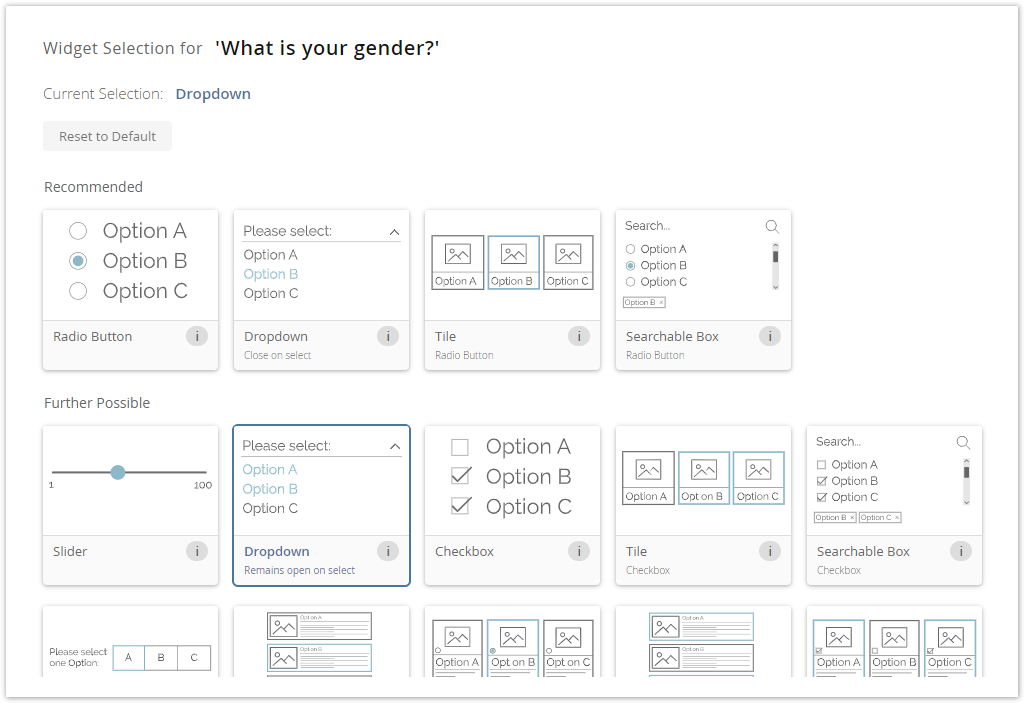
Task: Open info icon on Searchable Box Checkbox card
Action: coord(961,551)
